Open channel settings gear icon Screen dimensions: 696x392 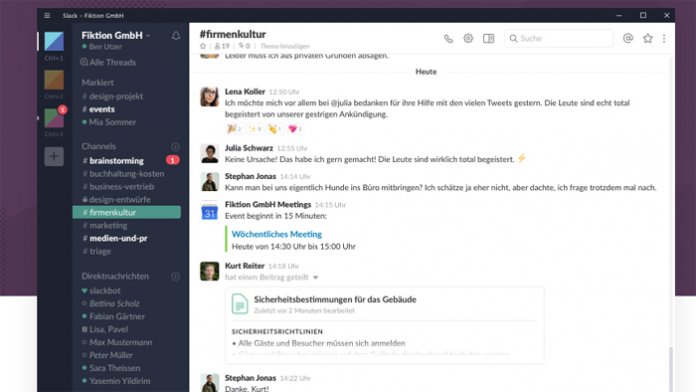tap(468, 38)
